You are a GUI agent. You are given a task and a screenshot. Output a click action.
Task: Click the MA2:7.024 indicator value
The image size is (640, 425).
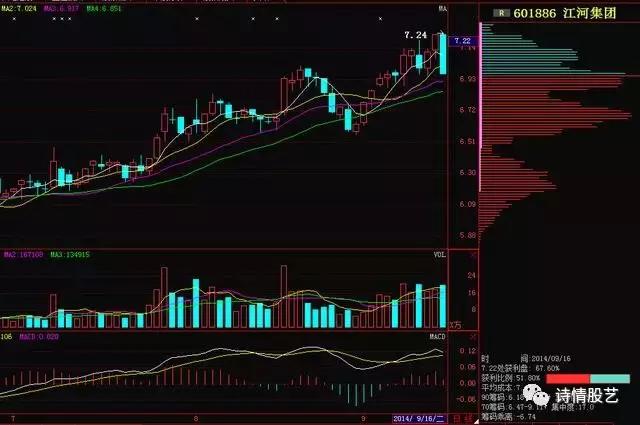(19, 8)
